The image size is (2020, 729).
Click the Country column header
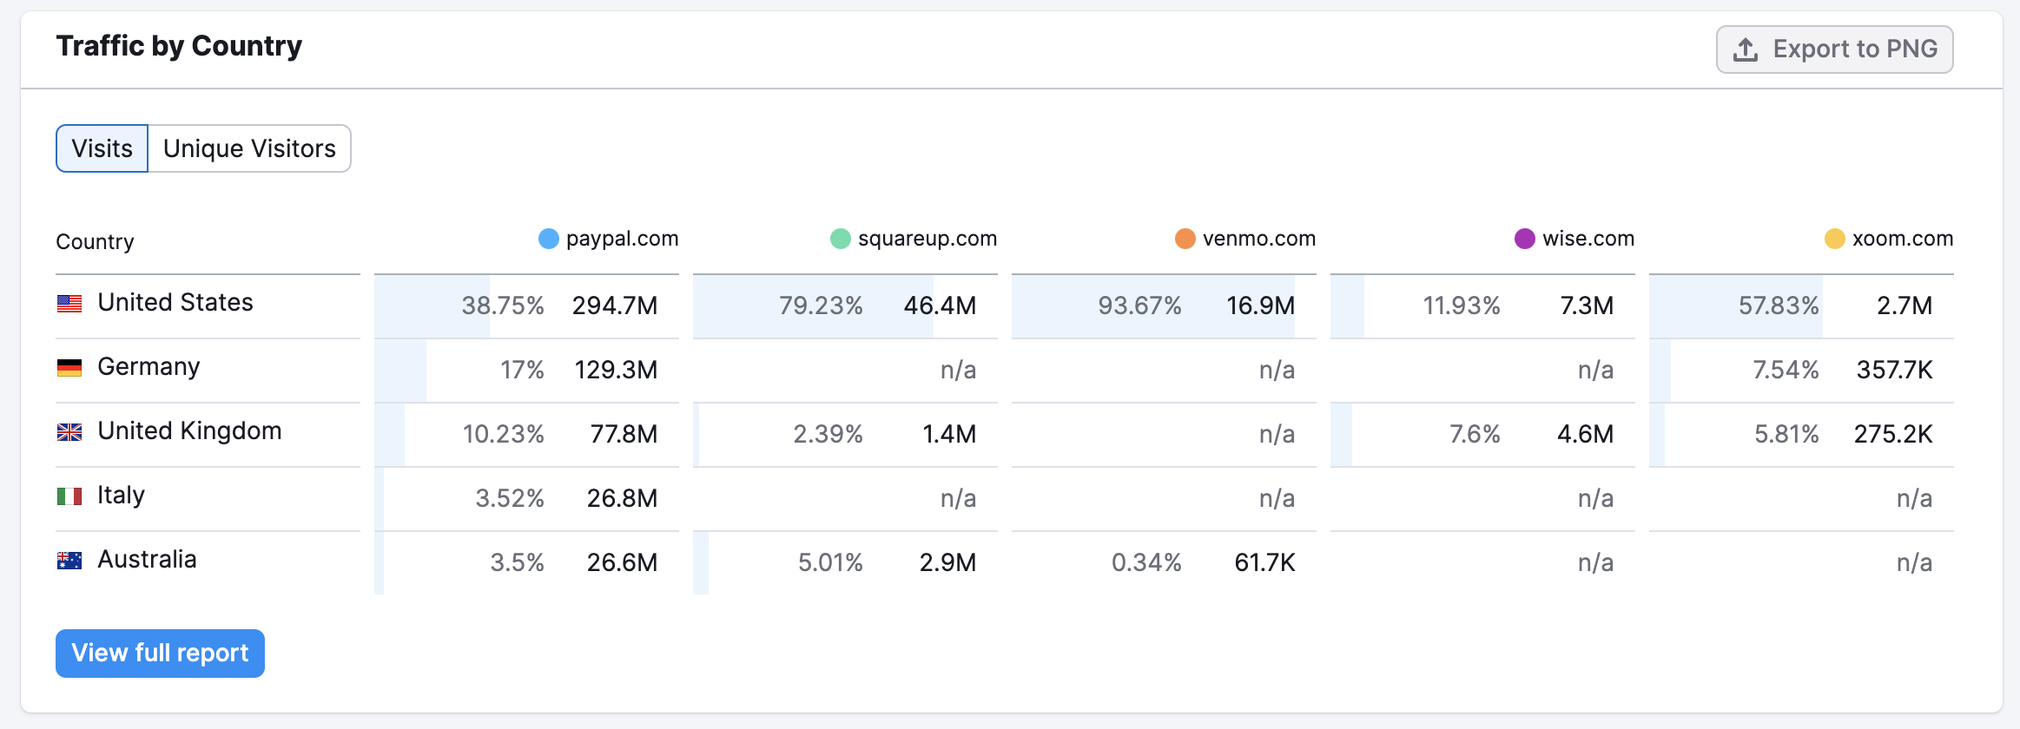[x=95, y=241]
